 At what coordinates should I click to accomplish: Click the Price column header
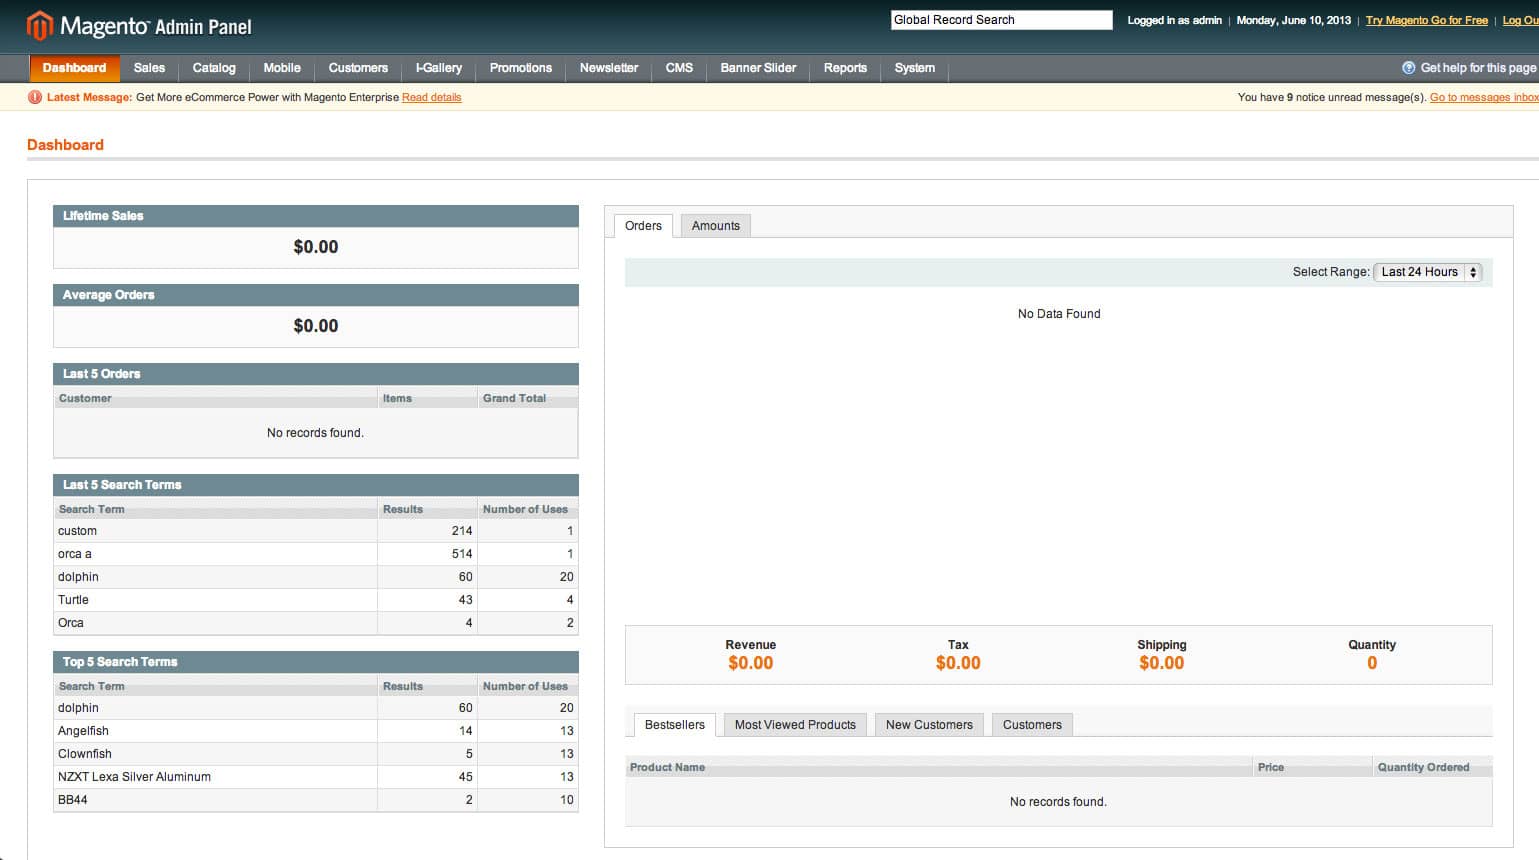coord(1313,767)
